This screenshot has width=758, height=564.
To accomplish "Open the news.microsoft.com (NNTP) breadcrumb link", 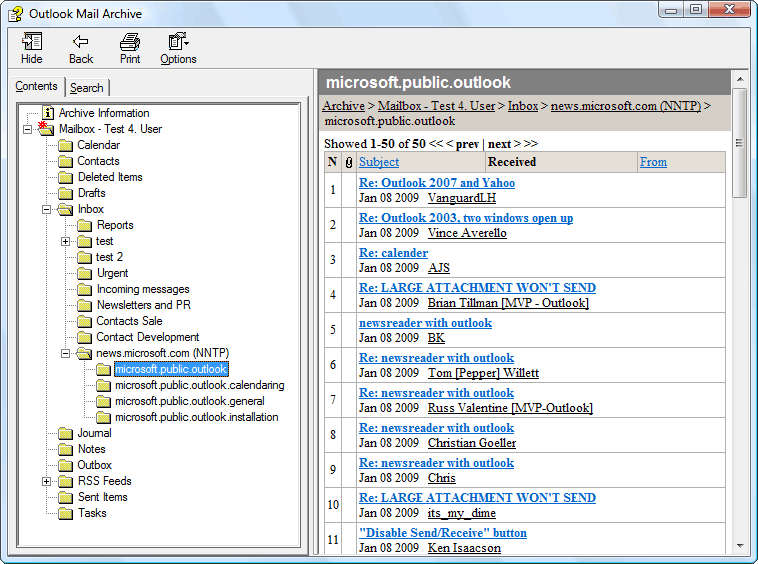I will [x=626, y=106].
